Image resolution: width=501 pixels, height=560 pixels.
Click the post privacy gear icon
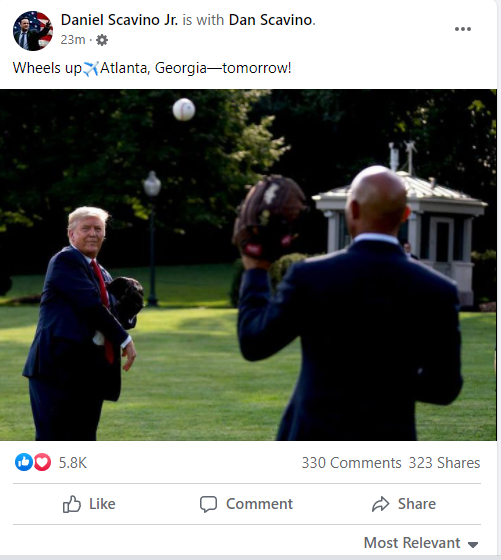[x=102, y=40]
